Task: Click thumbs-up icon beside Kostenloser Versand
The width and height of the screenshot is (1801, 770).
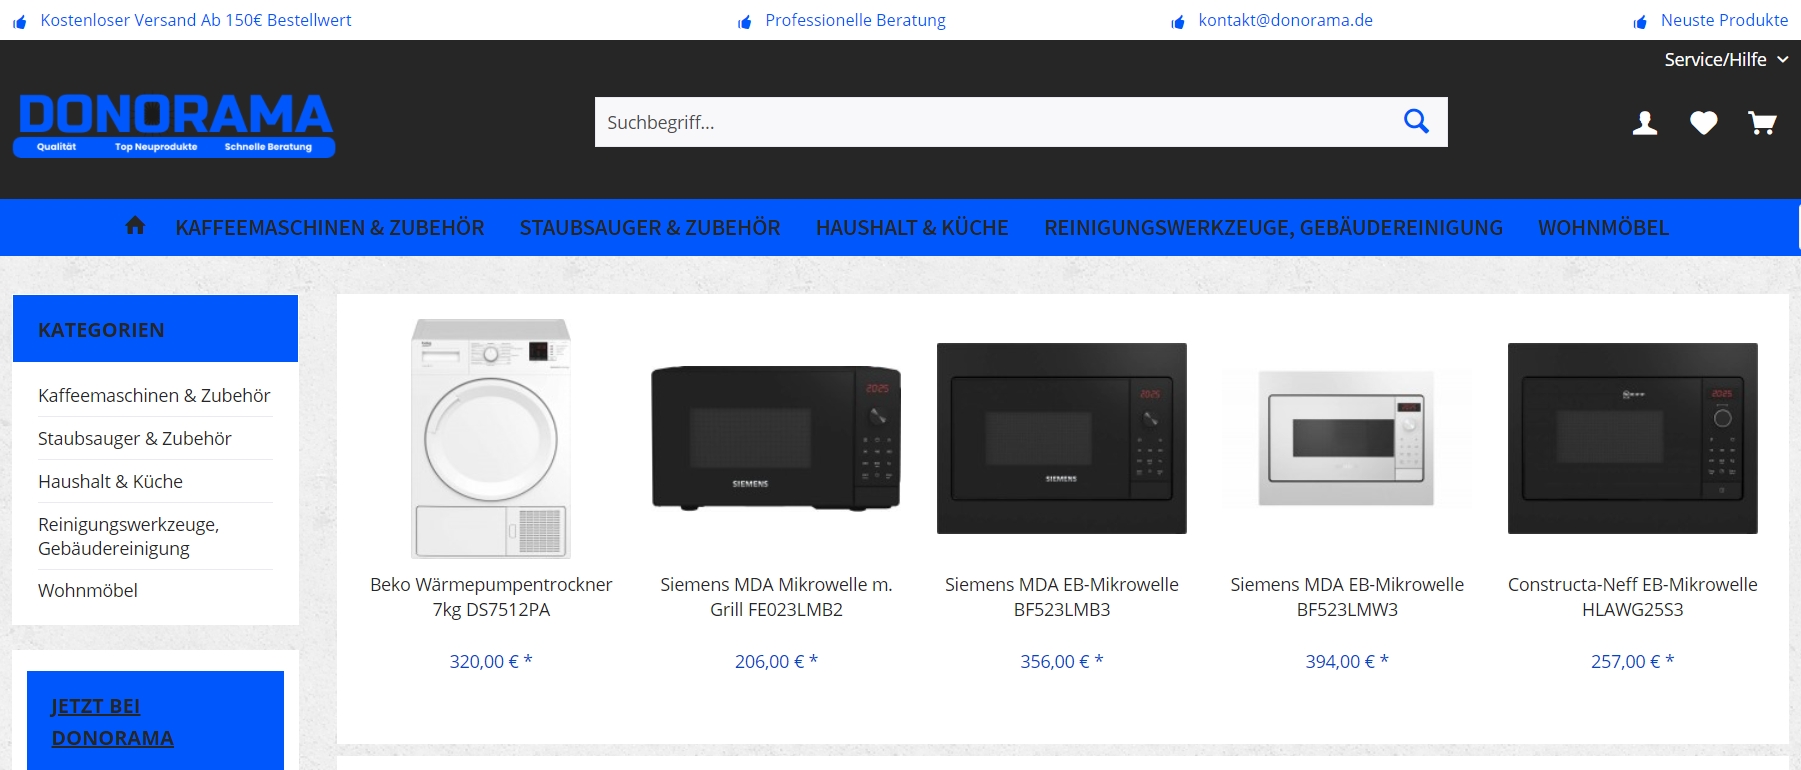Action: (19, 22)
